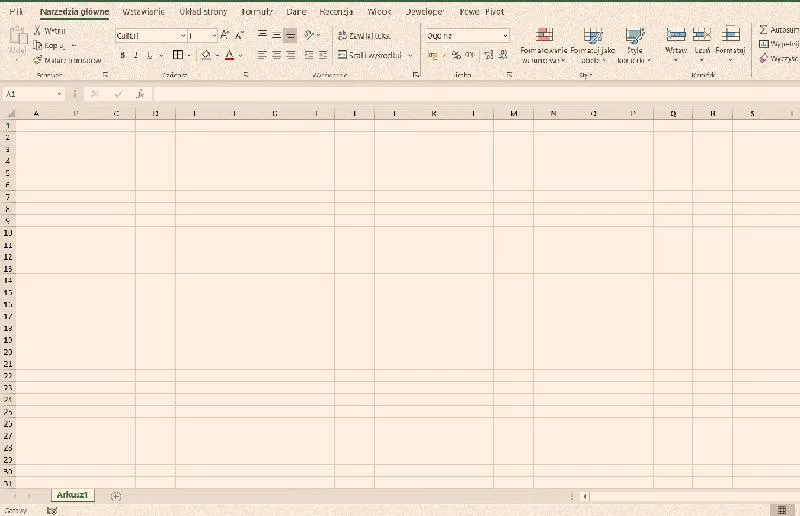The height and width of the screenshot is (516, 800).
Task: Decrease indent icon
Action: click(x=309, y=55)
